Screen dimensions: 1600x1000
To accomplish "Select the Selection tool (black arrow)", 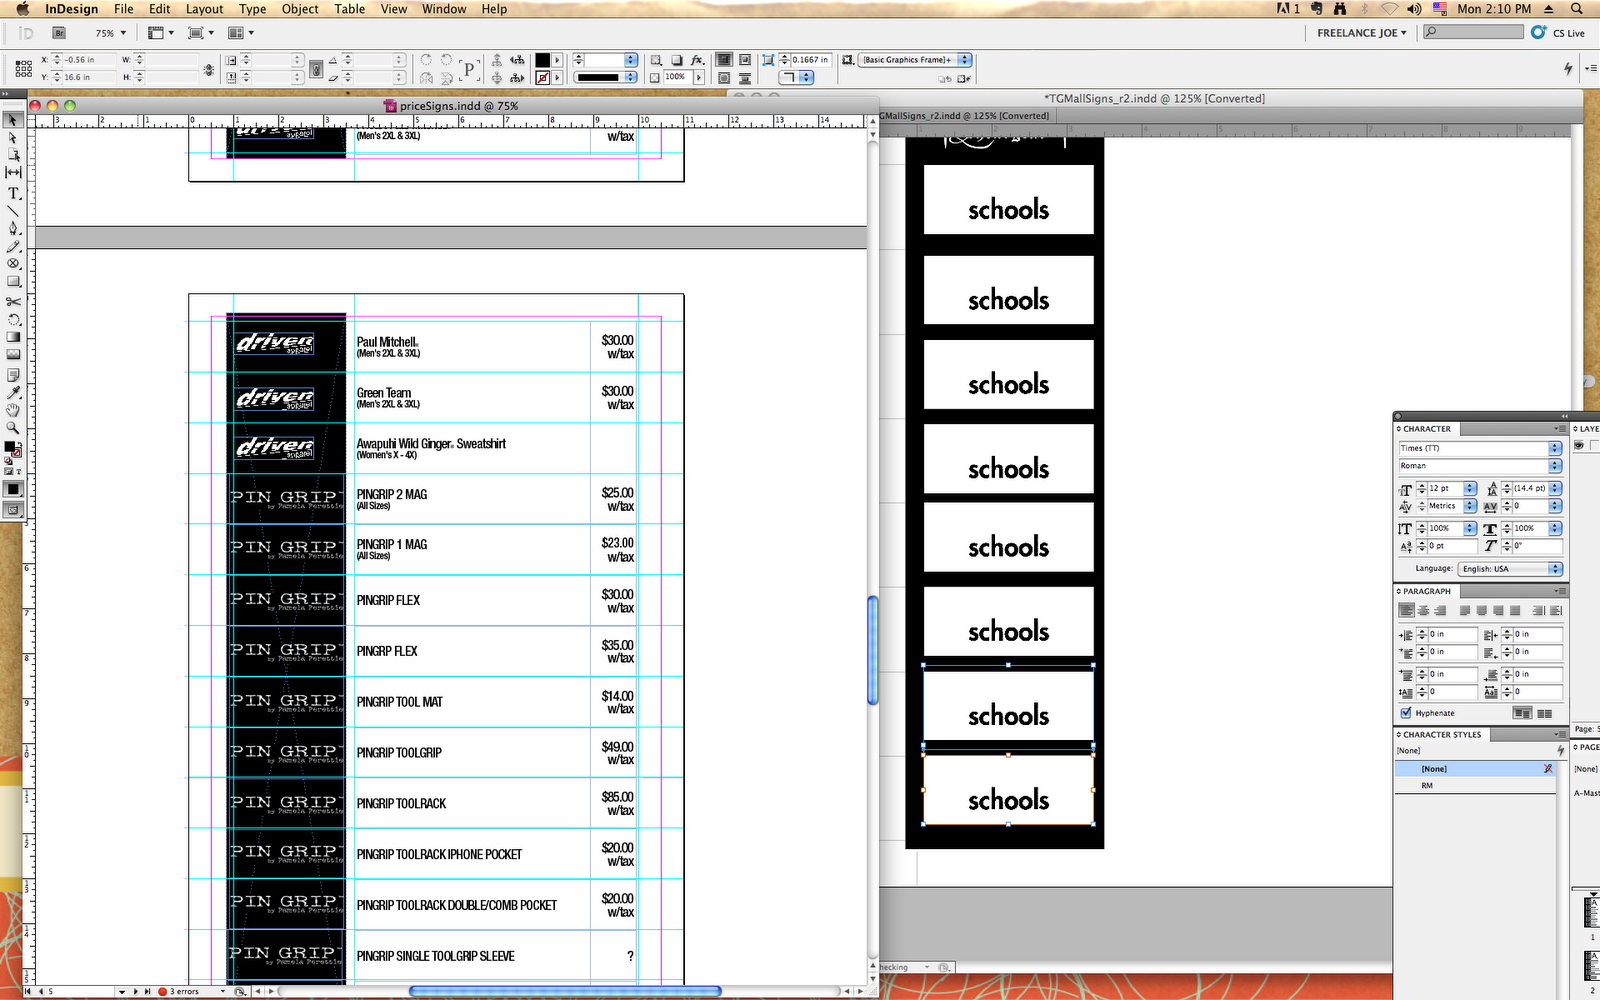I will pyautogui.click(x=13, y=119).
